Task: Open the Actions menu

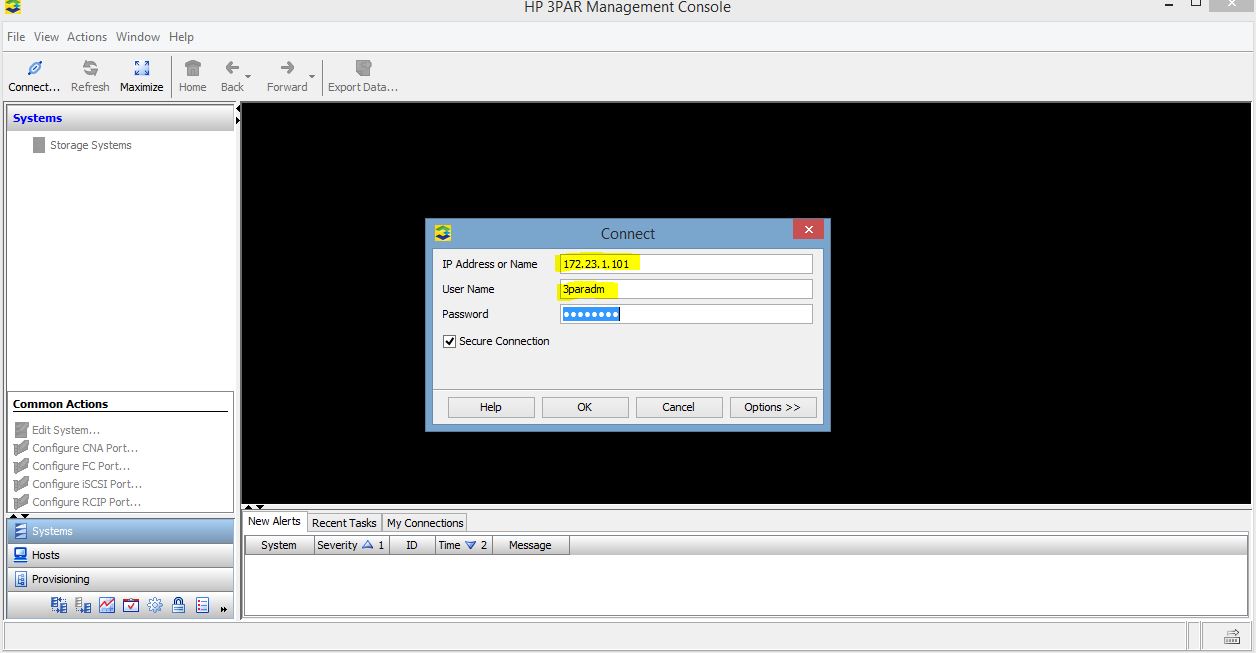Action: 86,37
